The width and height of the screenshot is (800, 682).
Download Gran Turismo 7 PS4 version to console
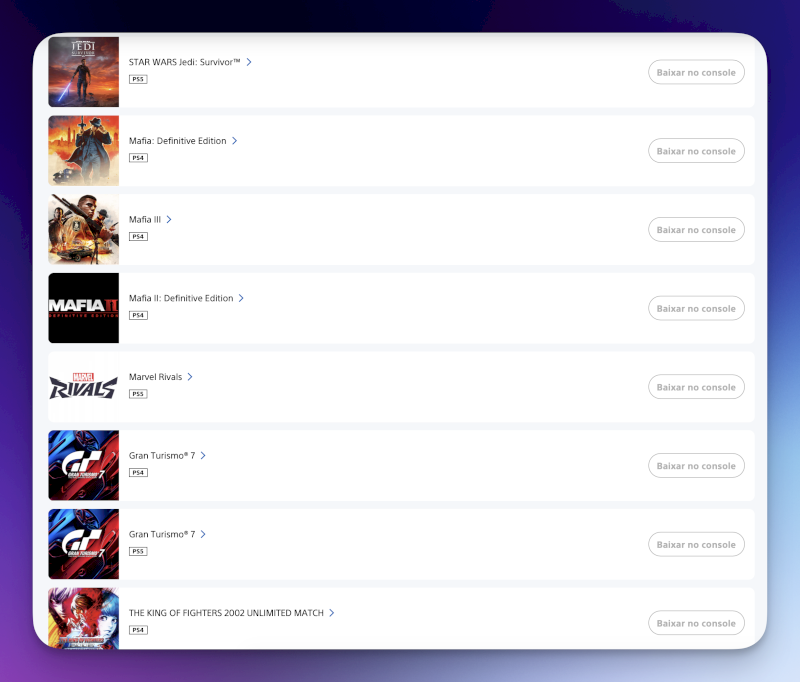tap(696, 466)
